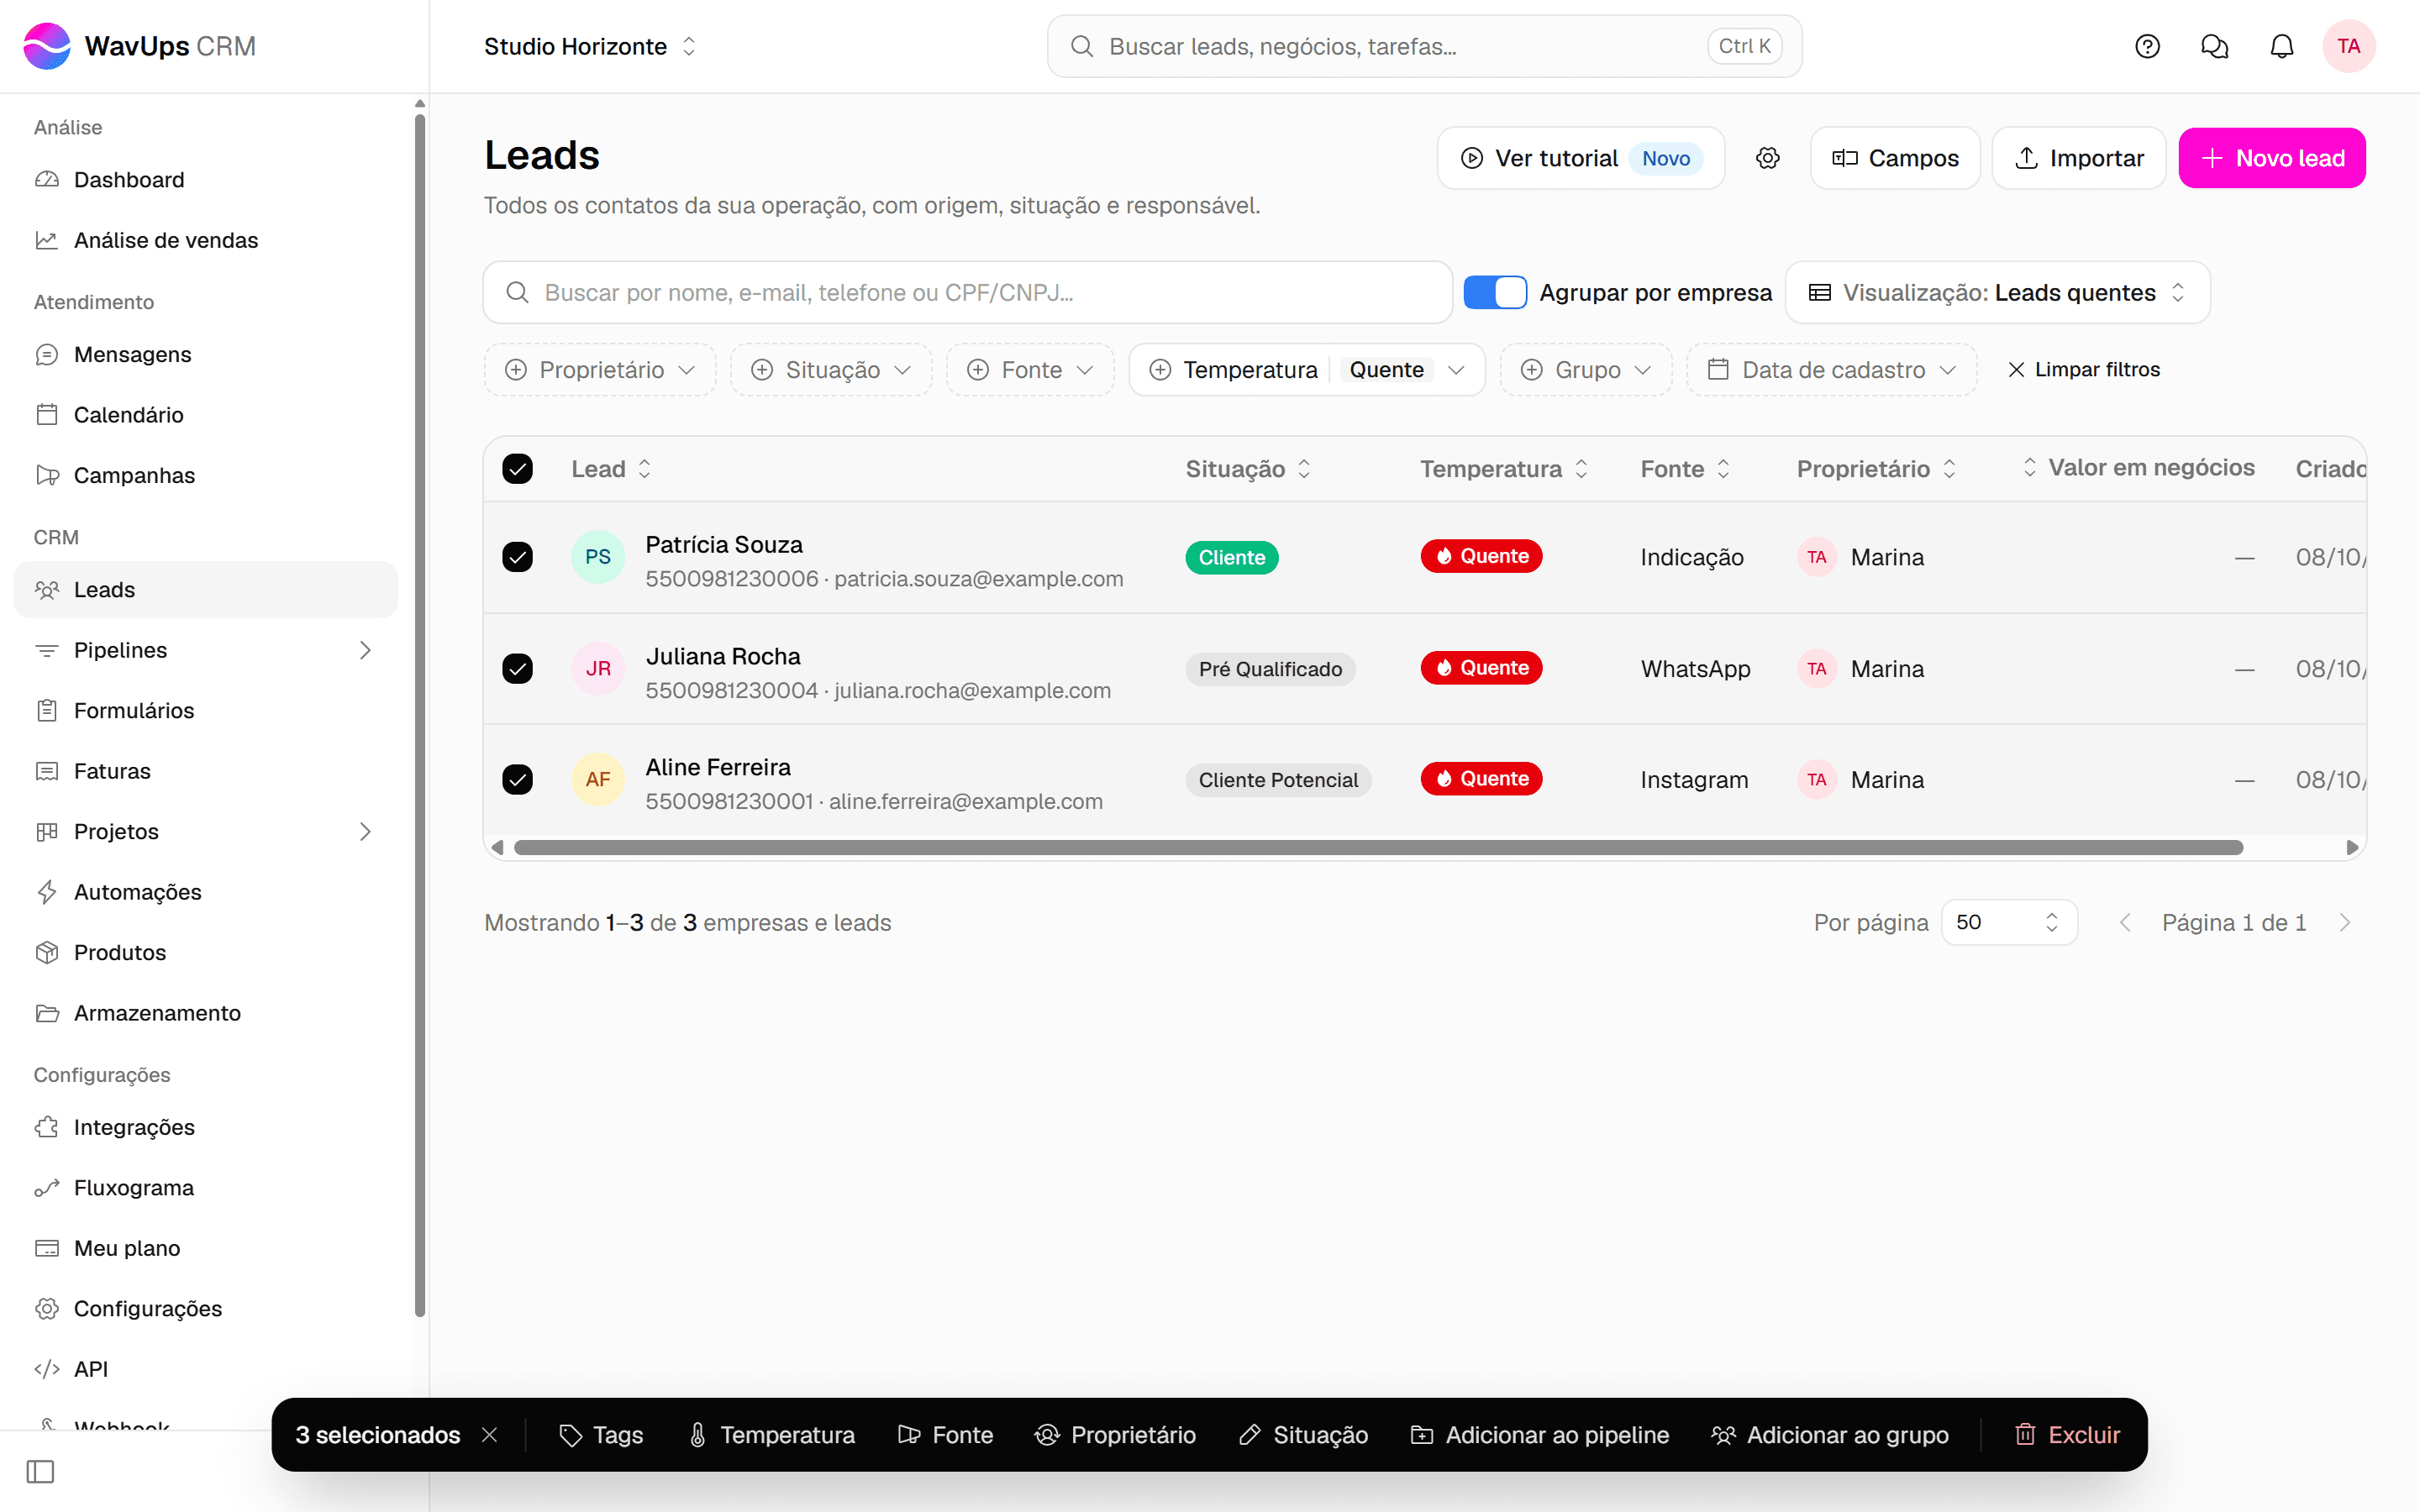Image resolution: width=2420 pixels, height=1512 pixels.
Task: Sort by Valor em negócios column
Action: (x=2138, y=468)
